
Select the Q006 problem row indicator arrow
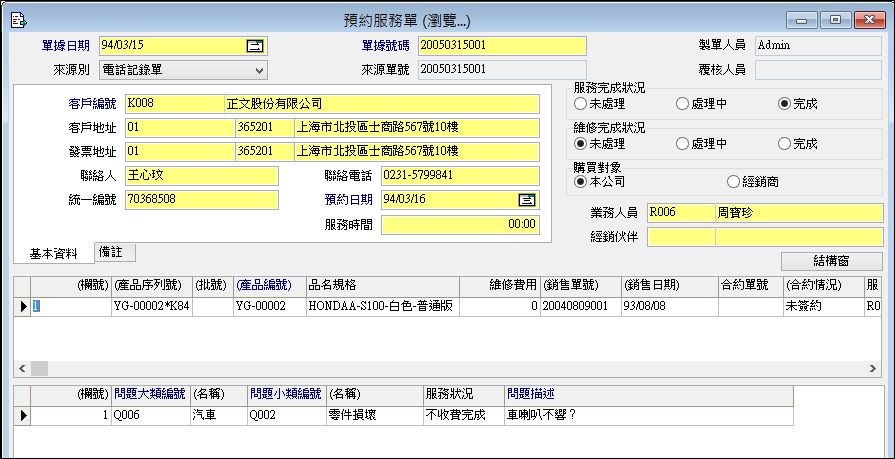23,415
